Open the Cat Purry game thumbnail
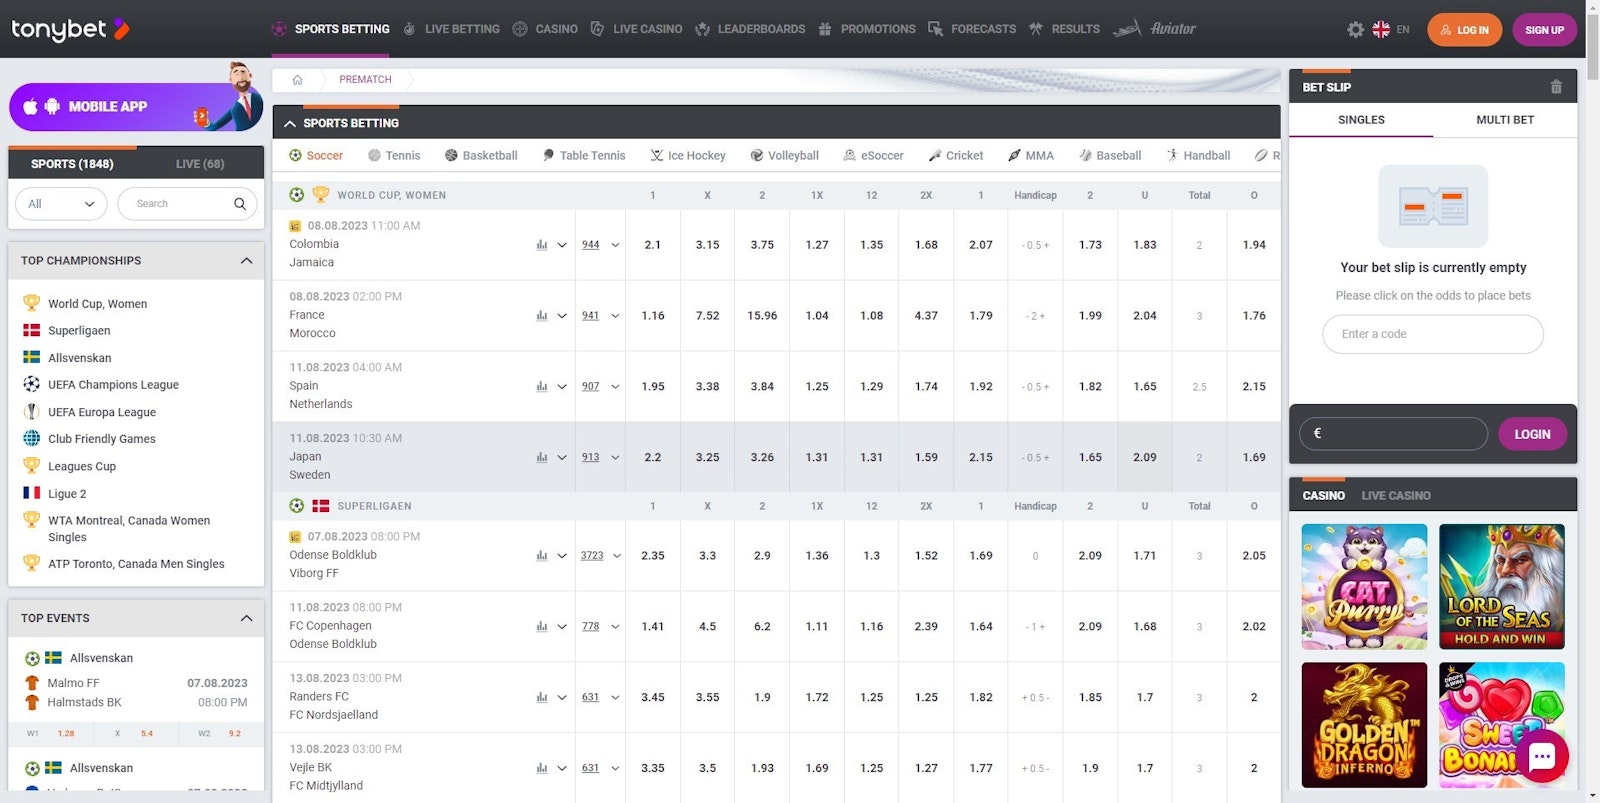This screenshot has height=803, width=1600. point(1364,587)
